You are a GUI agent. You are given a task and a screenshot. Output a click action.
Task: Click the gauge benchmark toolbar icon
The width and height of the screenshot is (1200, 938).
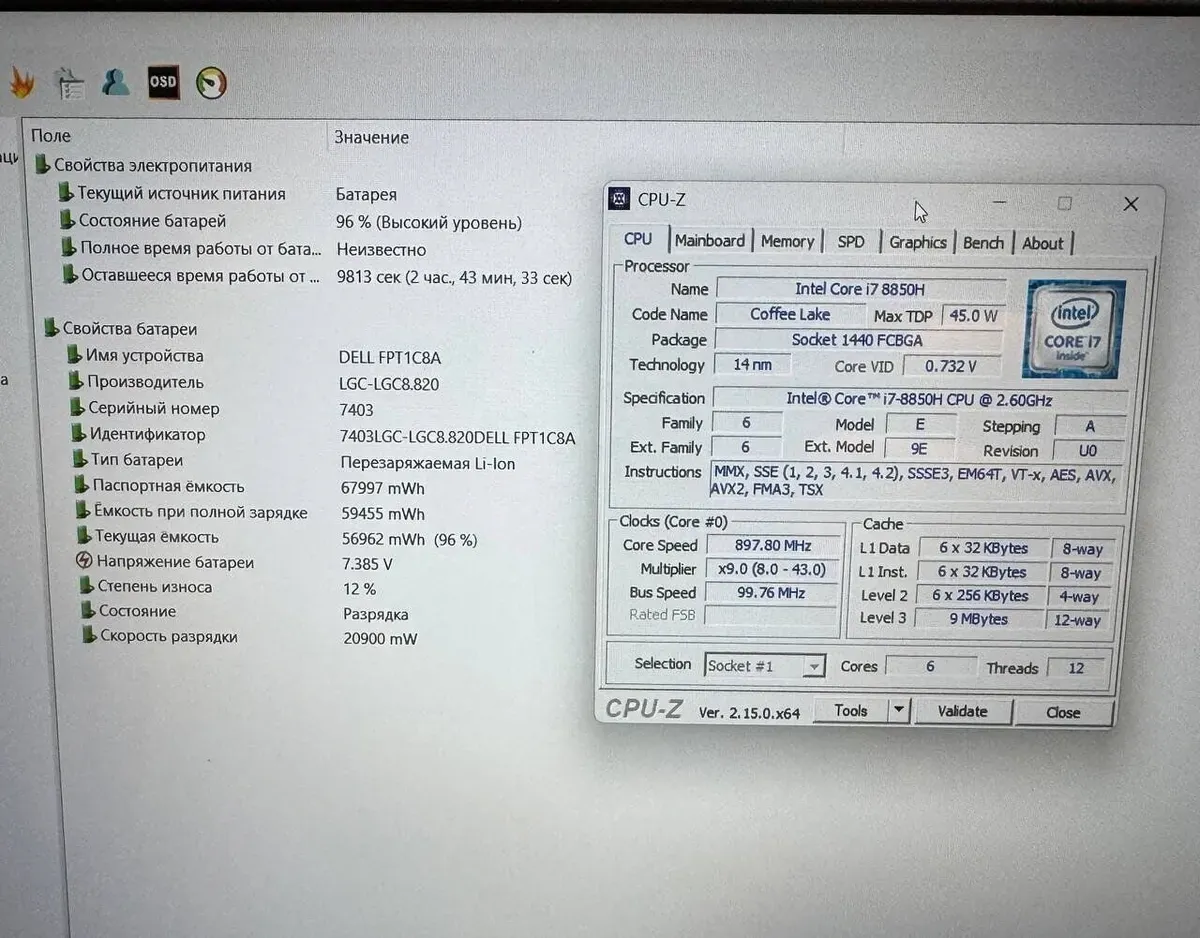tap(210, 82)
